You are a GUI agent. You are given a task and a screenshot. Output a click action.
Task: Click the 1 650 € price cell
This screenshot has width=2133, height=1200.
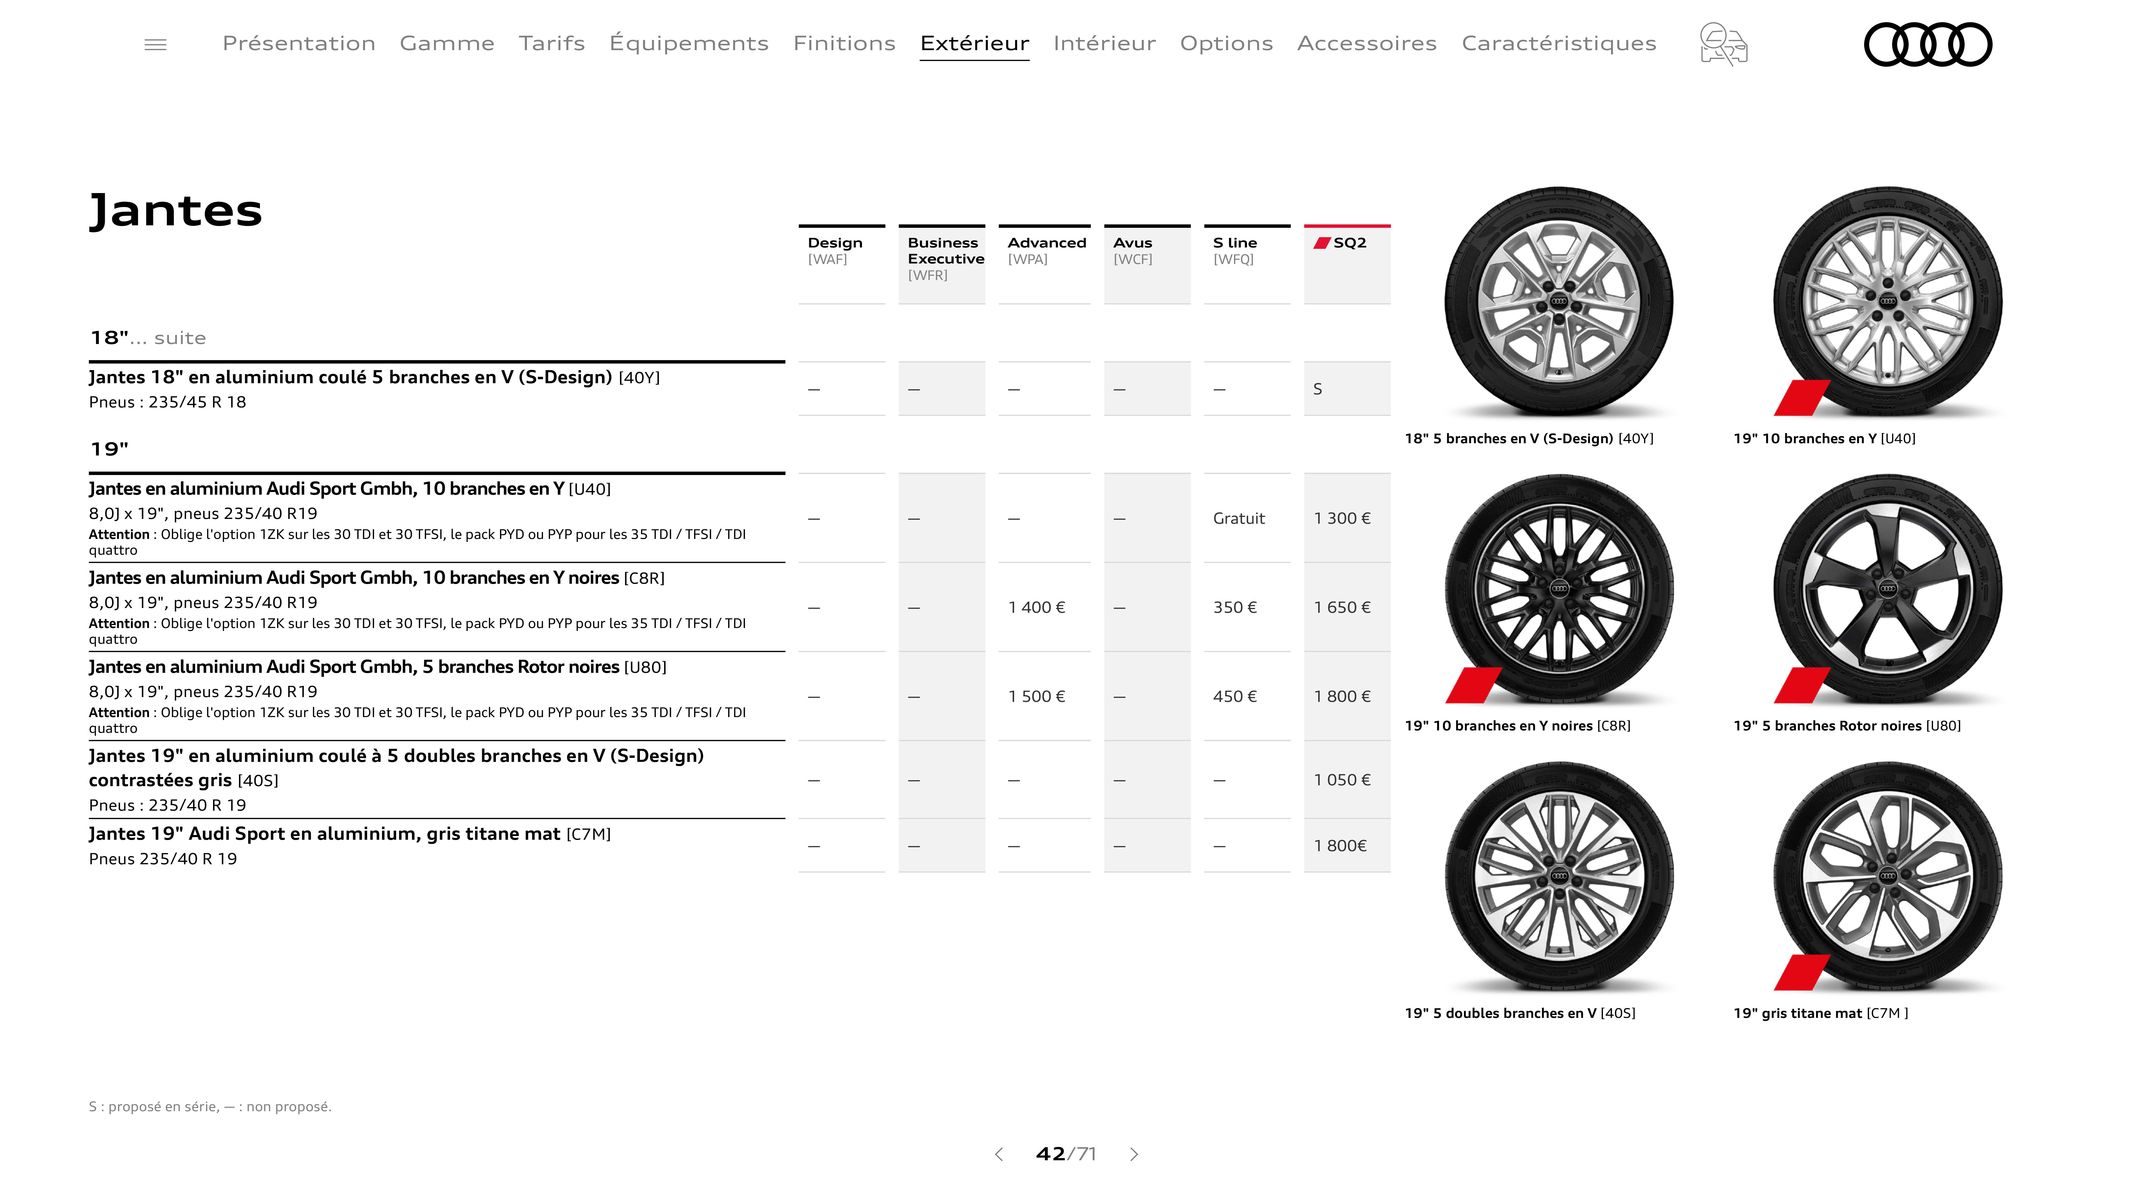pos(1342,607)
